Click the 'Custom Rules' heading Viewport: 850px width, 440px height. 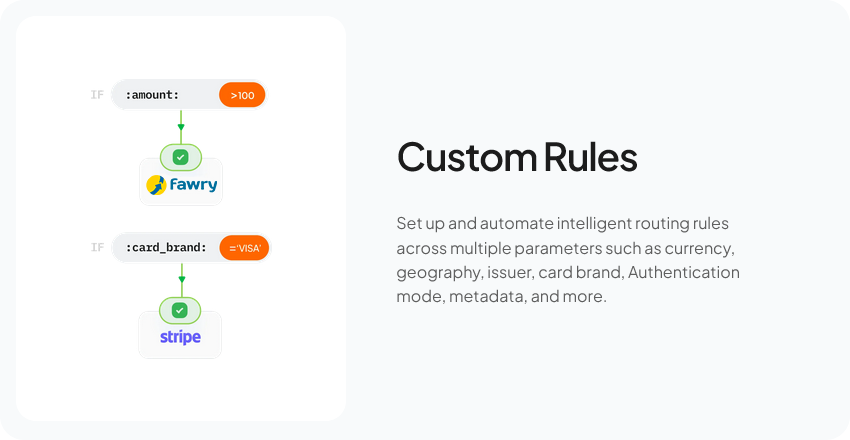pyautogui.click(x=517, y=158)
